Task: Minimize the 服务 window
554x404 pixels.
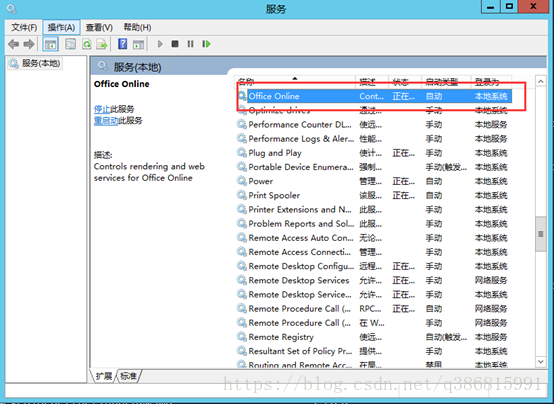Action: tap(491, 6)
